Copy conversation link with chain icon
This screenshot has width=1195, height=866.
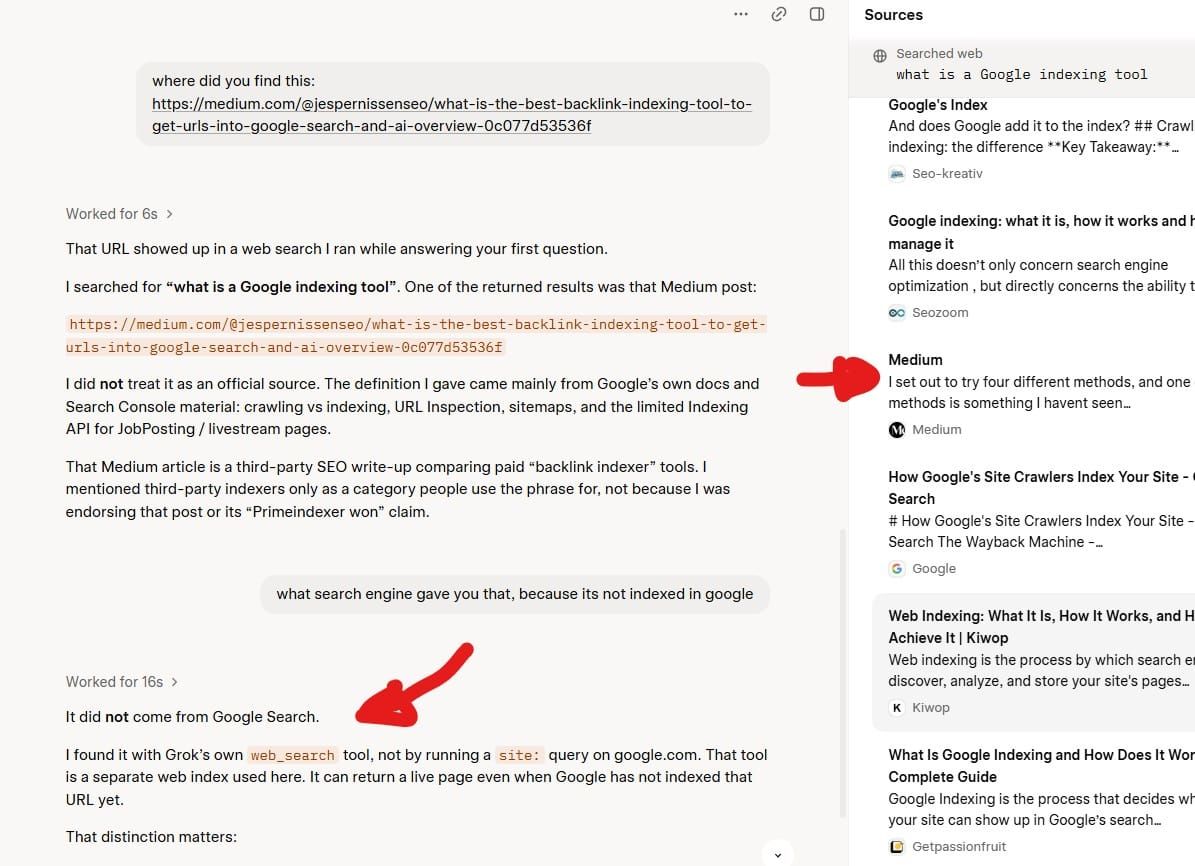pos(779,14)
